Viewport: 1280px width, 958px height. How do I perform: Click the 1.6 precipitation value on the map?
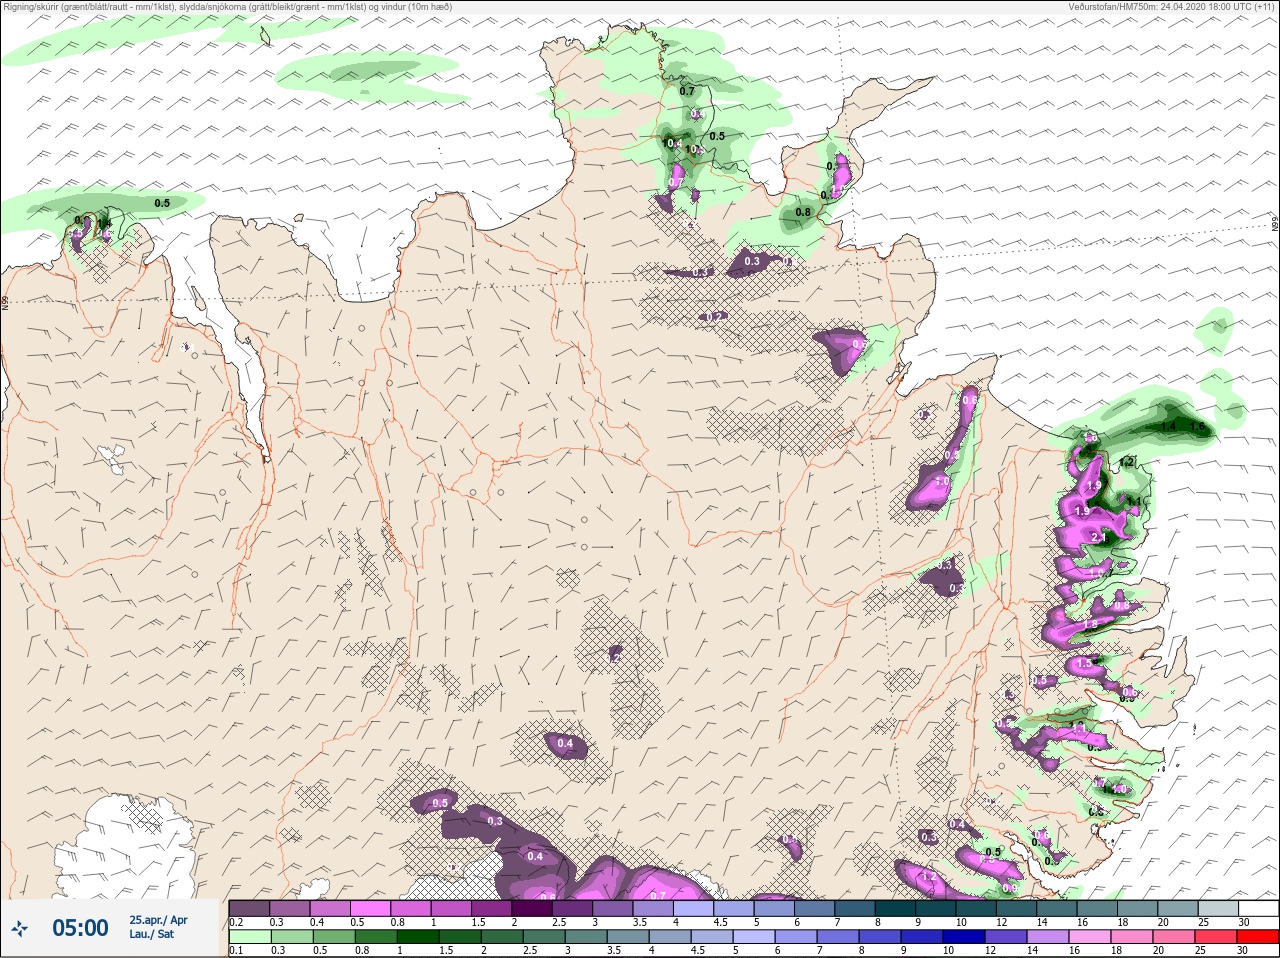[x=1198, y=426]
